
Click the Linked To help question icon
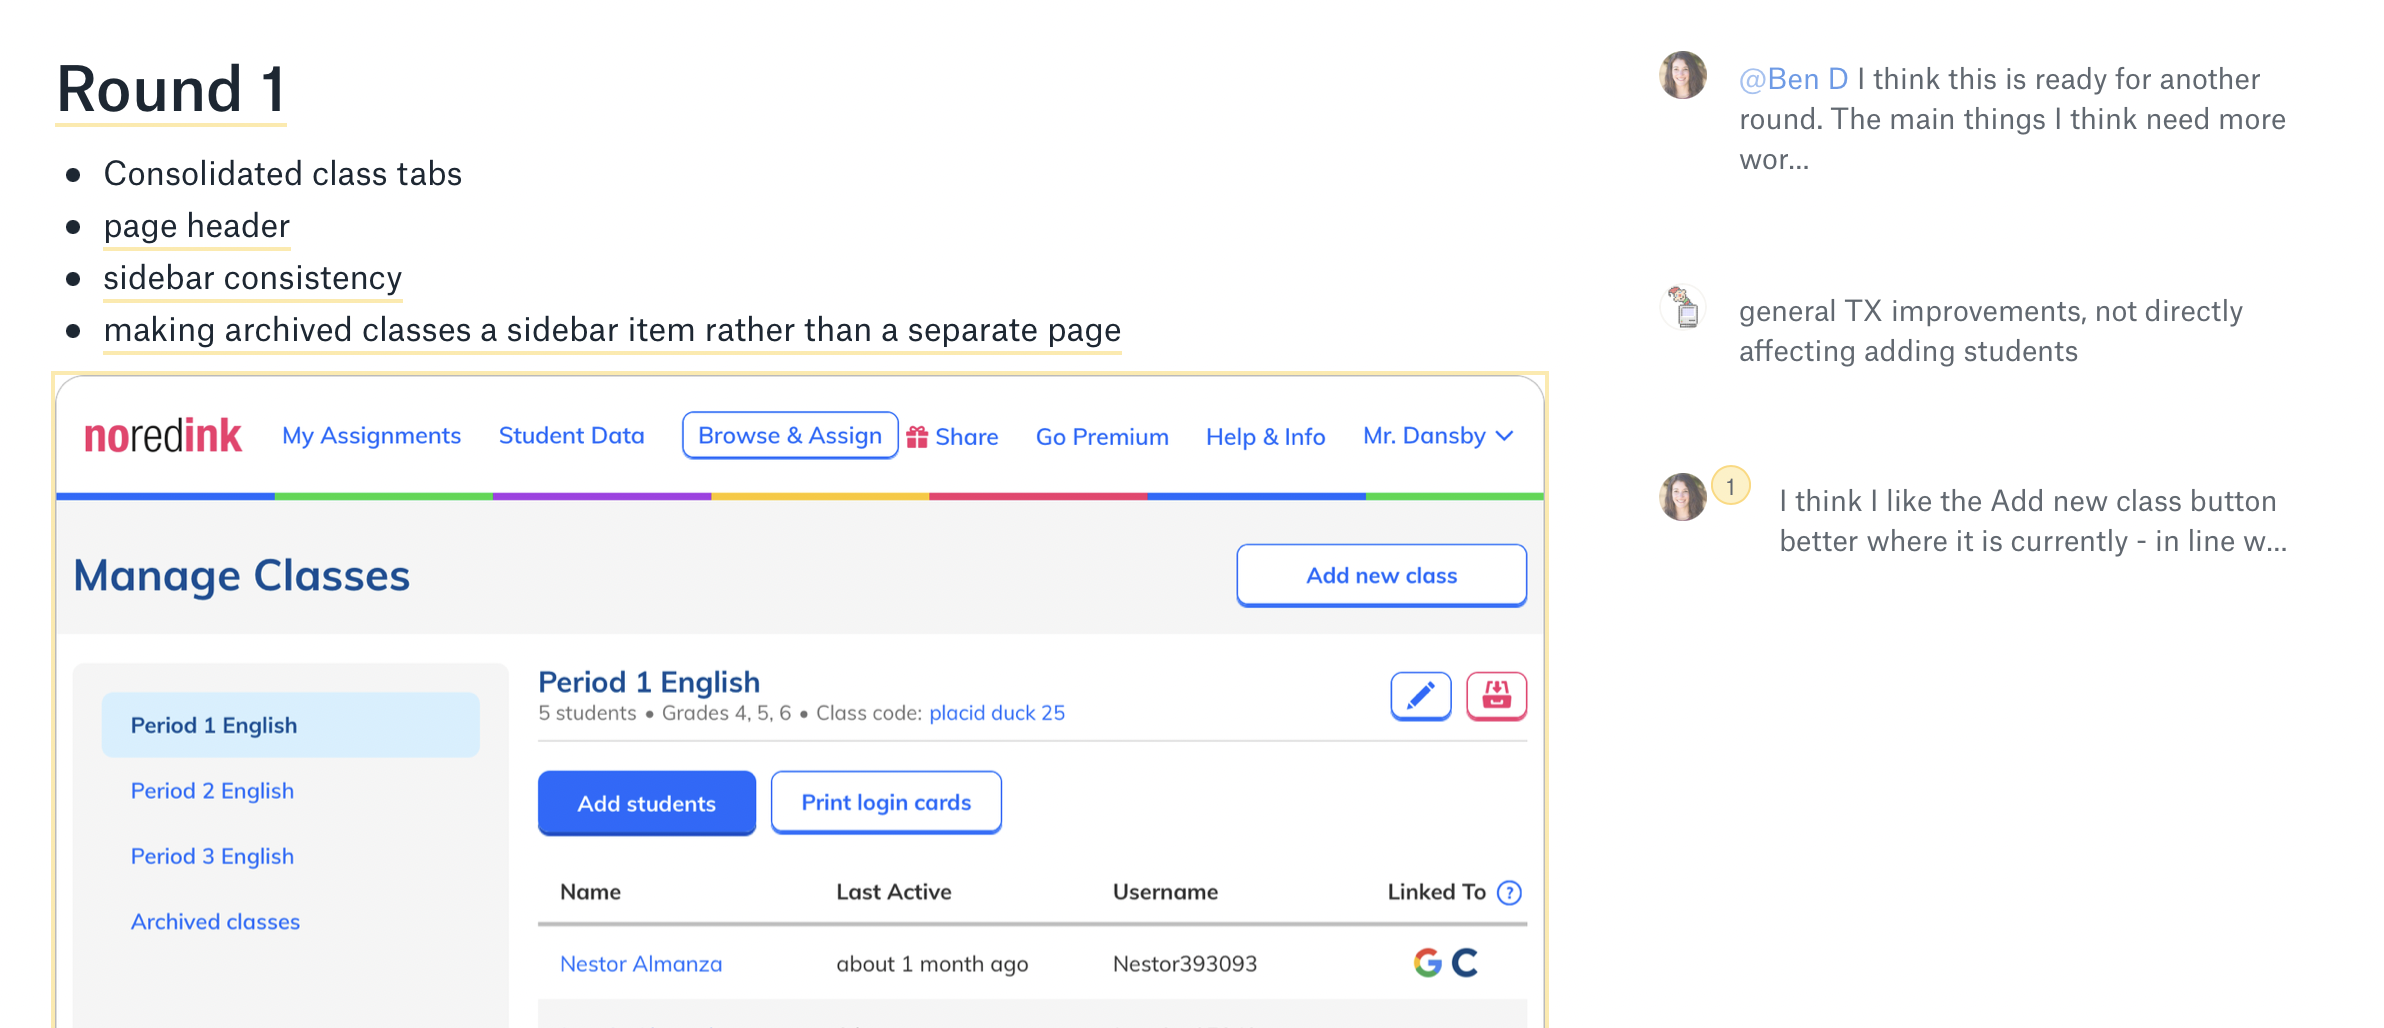click(1509, 892)
